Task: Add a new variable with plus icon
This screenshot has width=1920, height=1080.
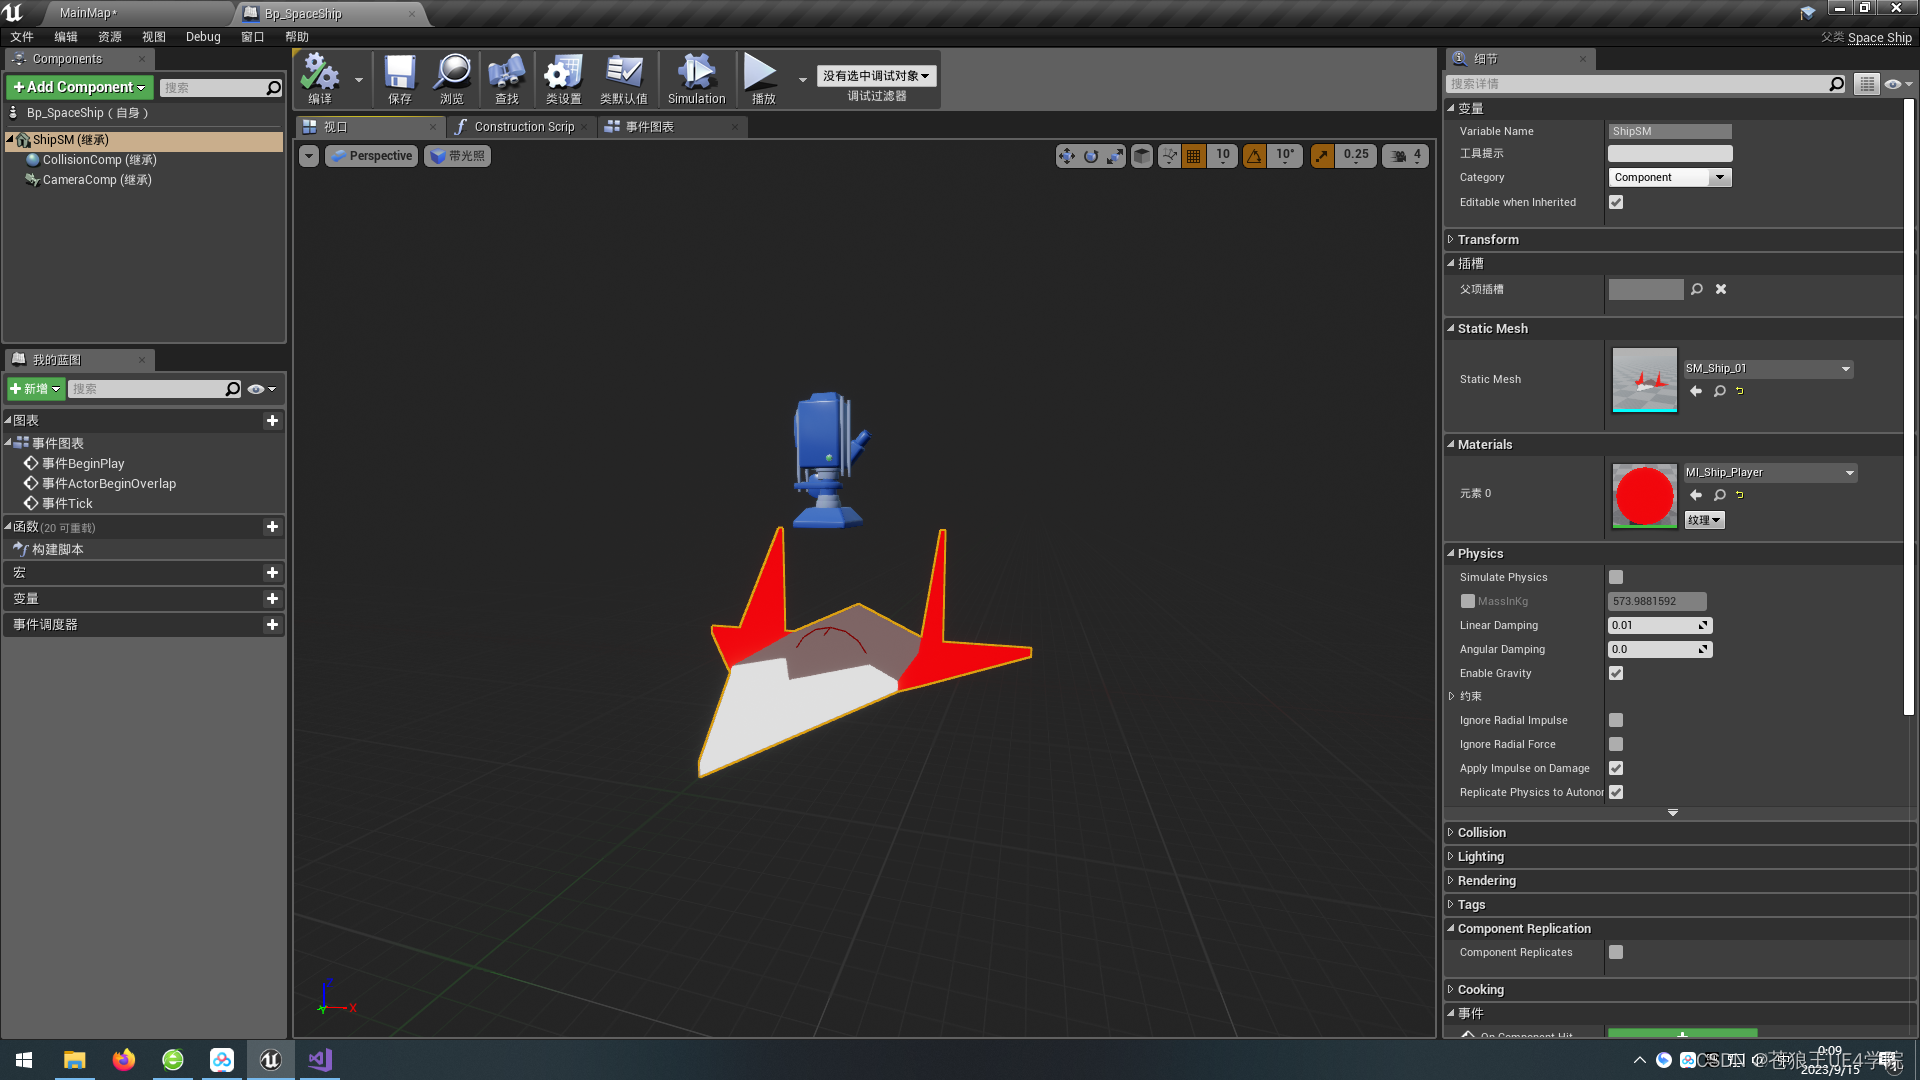Action: 272,599
